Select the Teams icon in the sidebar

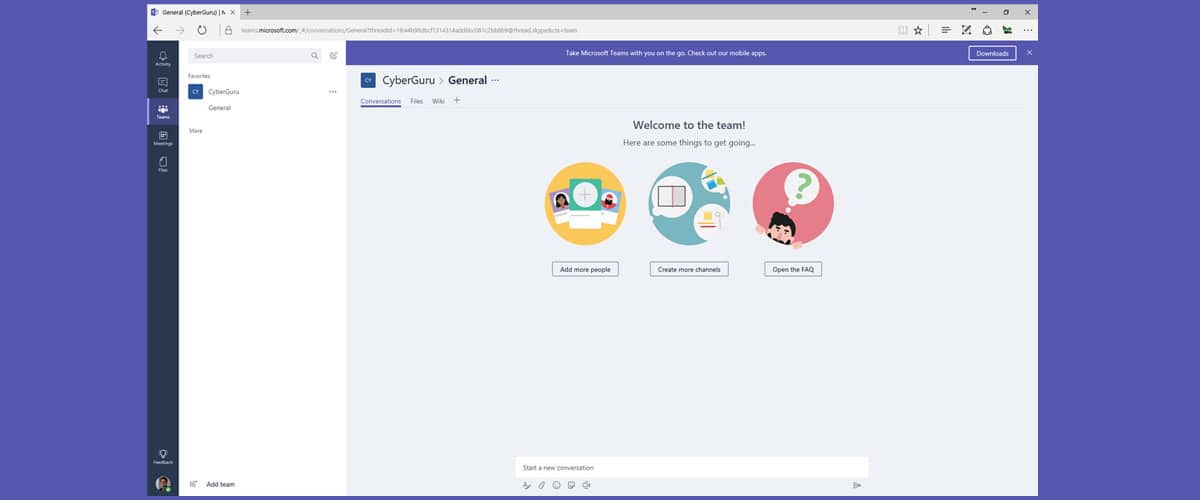[x=163, y=111]
